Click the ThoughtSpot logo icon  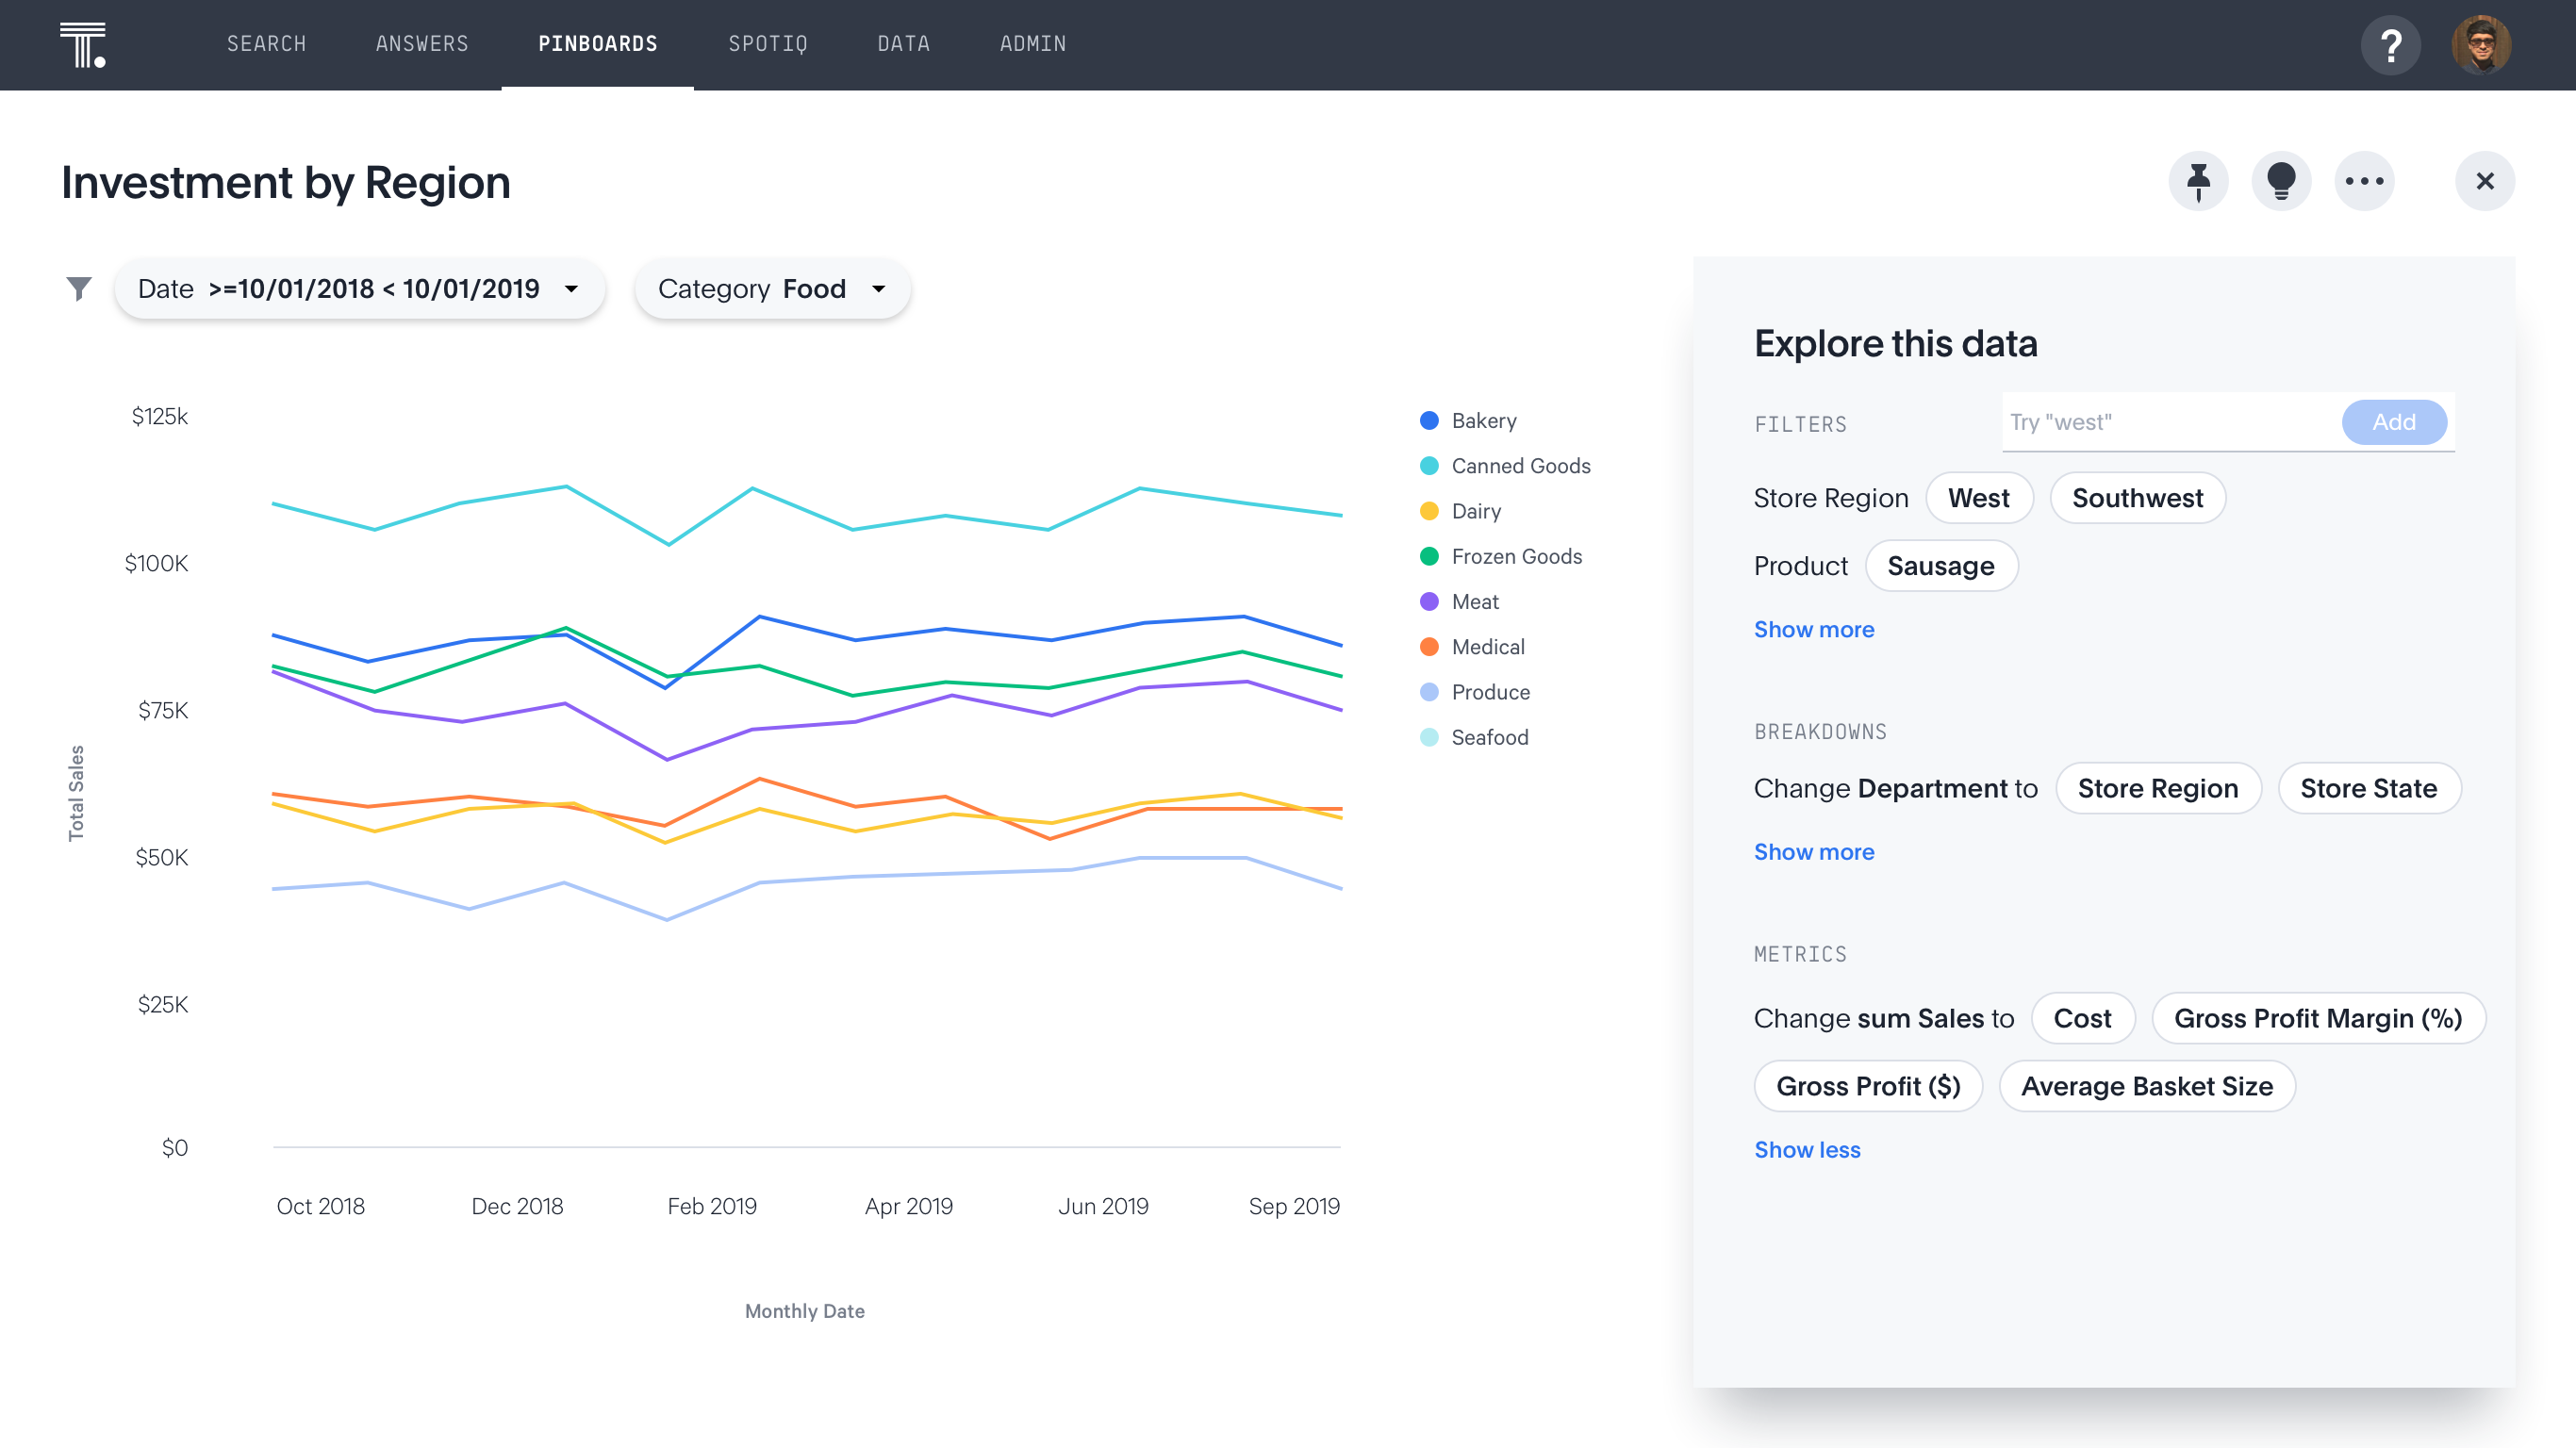[82, 44]
